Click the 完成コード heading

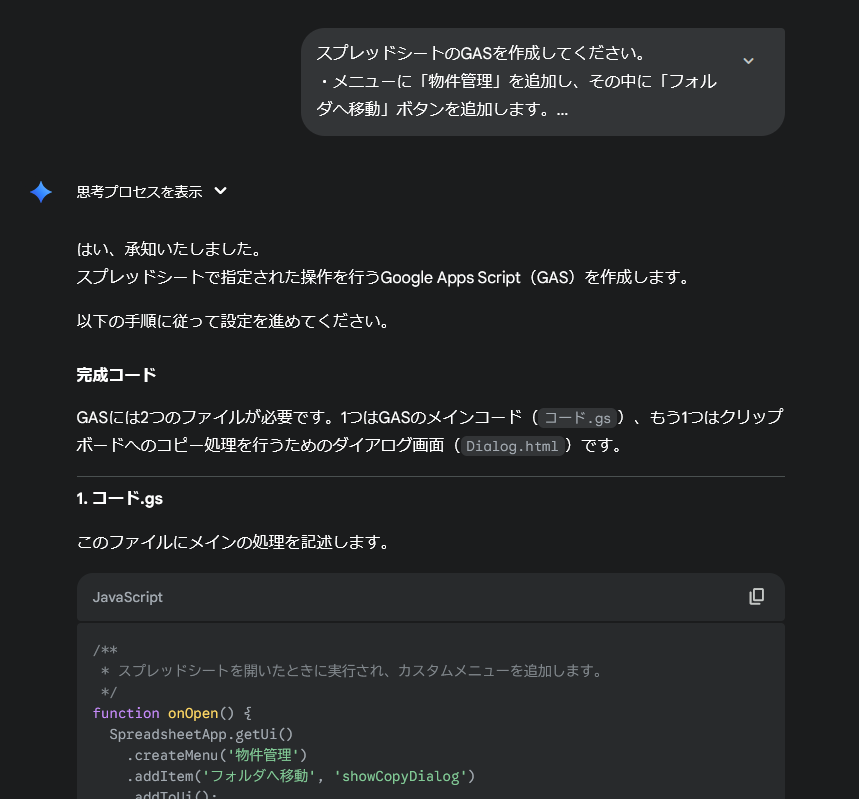116,375
